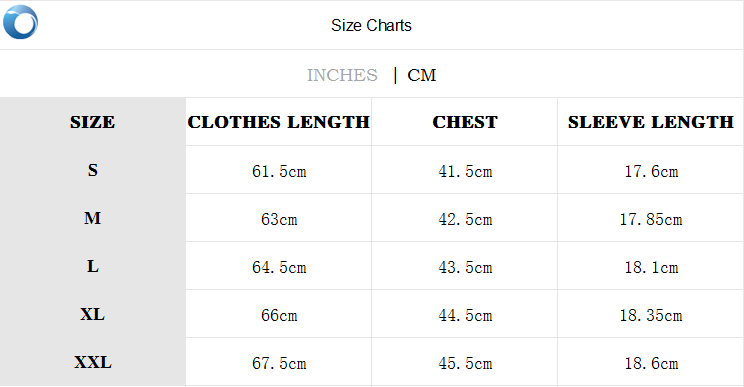Click the 61.5cm clothes length cell
Screen dimensions: 744x387
pyautogui.click(x=279, y=171)
